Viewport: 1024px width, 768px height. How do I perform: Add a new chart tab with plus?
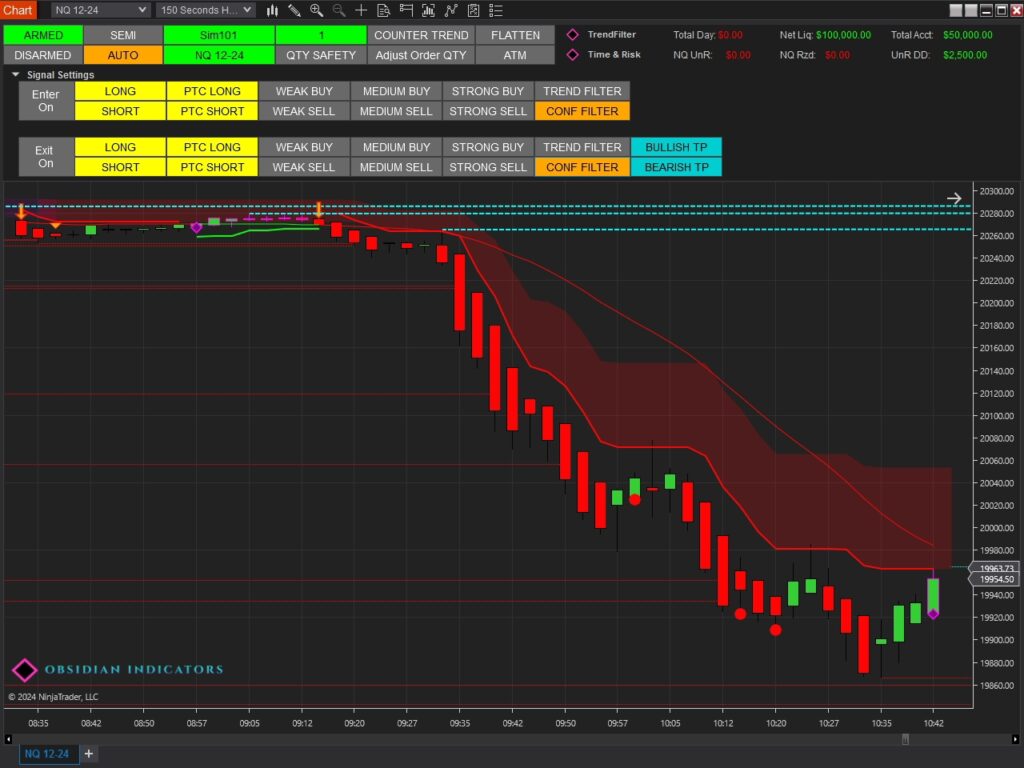[88, 753]
